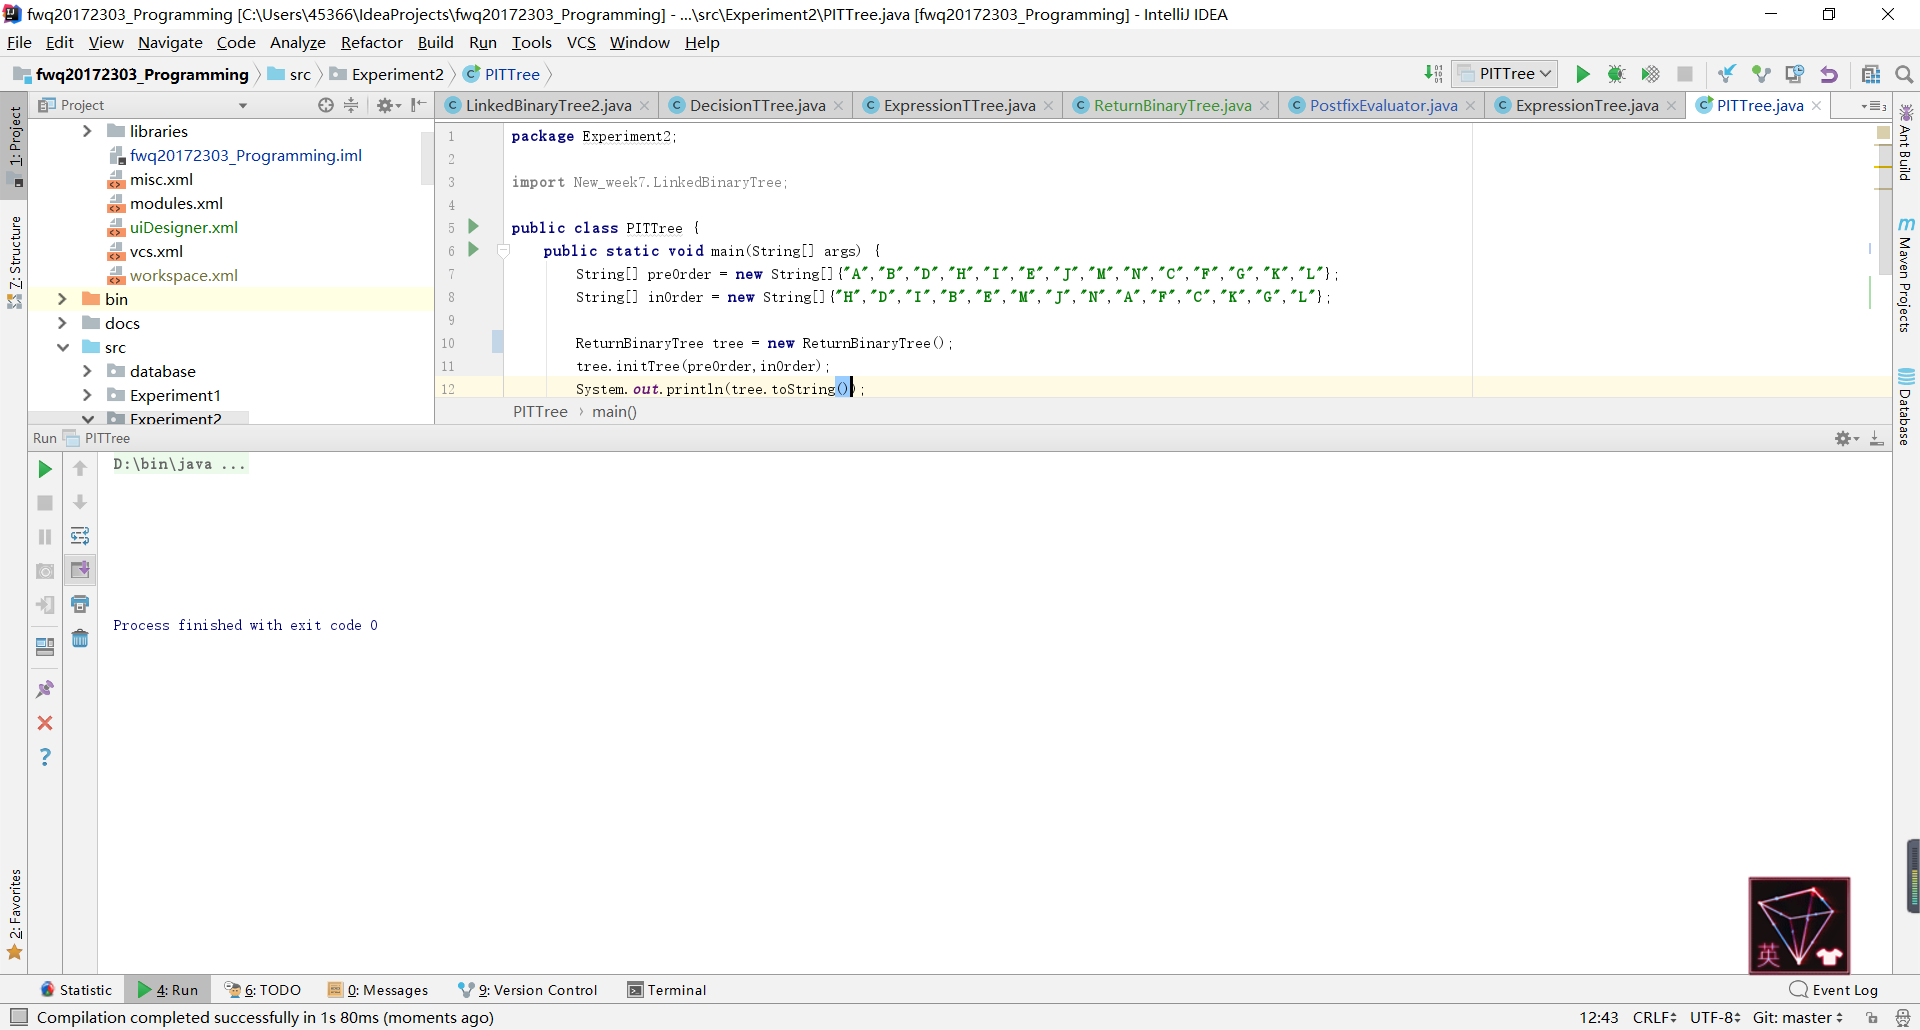
Task: Open the PITTree run configuration dropdown
Action: point(1506,74)
